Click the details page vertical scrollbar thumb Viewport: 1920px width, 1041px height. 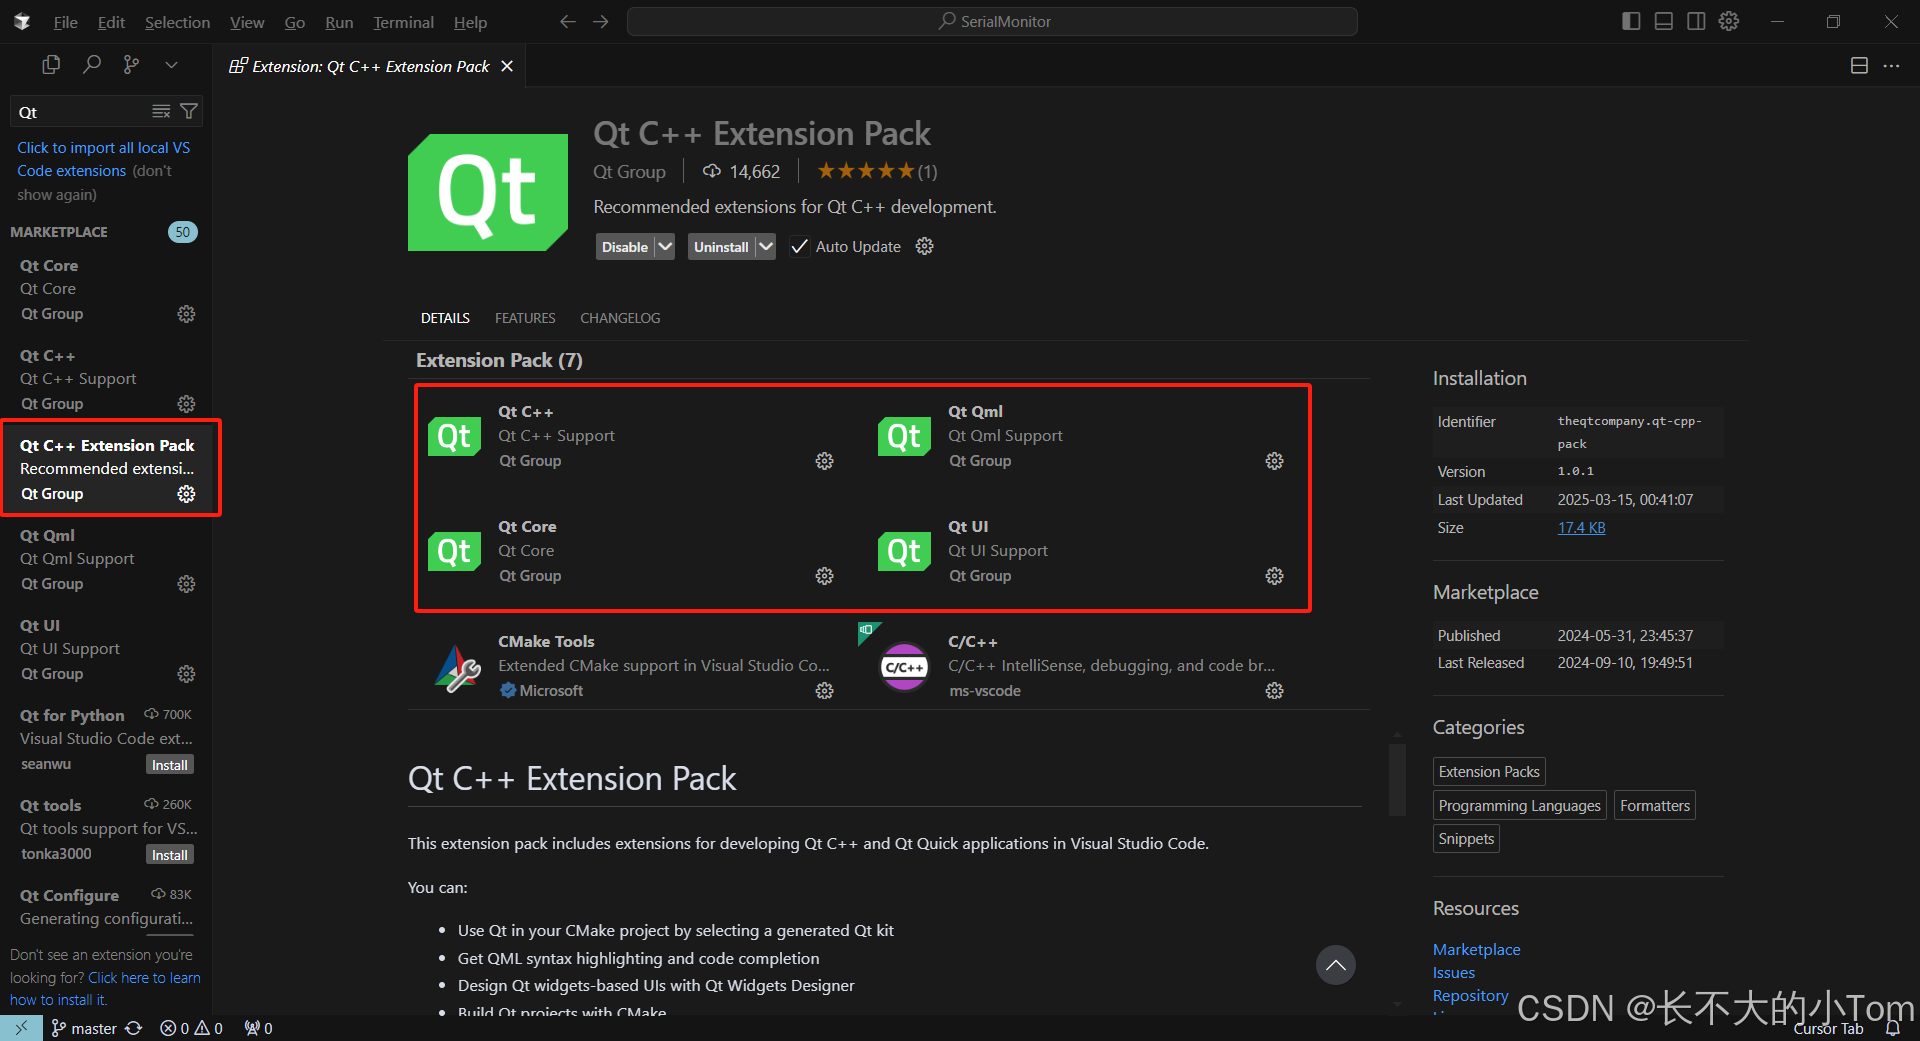[x=1397, y=778]
